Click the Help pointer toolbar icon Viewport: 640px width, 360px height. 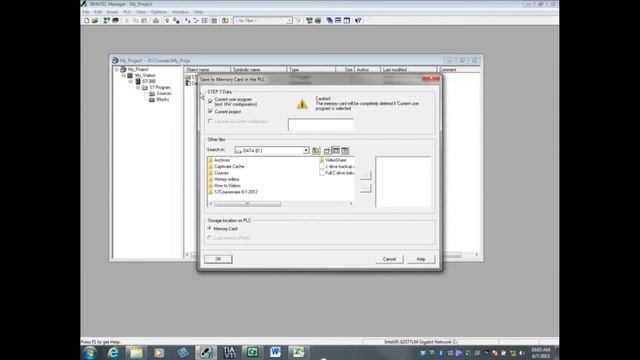[x=358, y=20]
